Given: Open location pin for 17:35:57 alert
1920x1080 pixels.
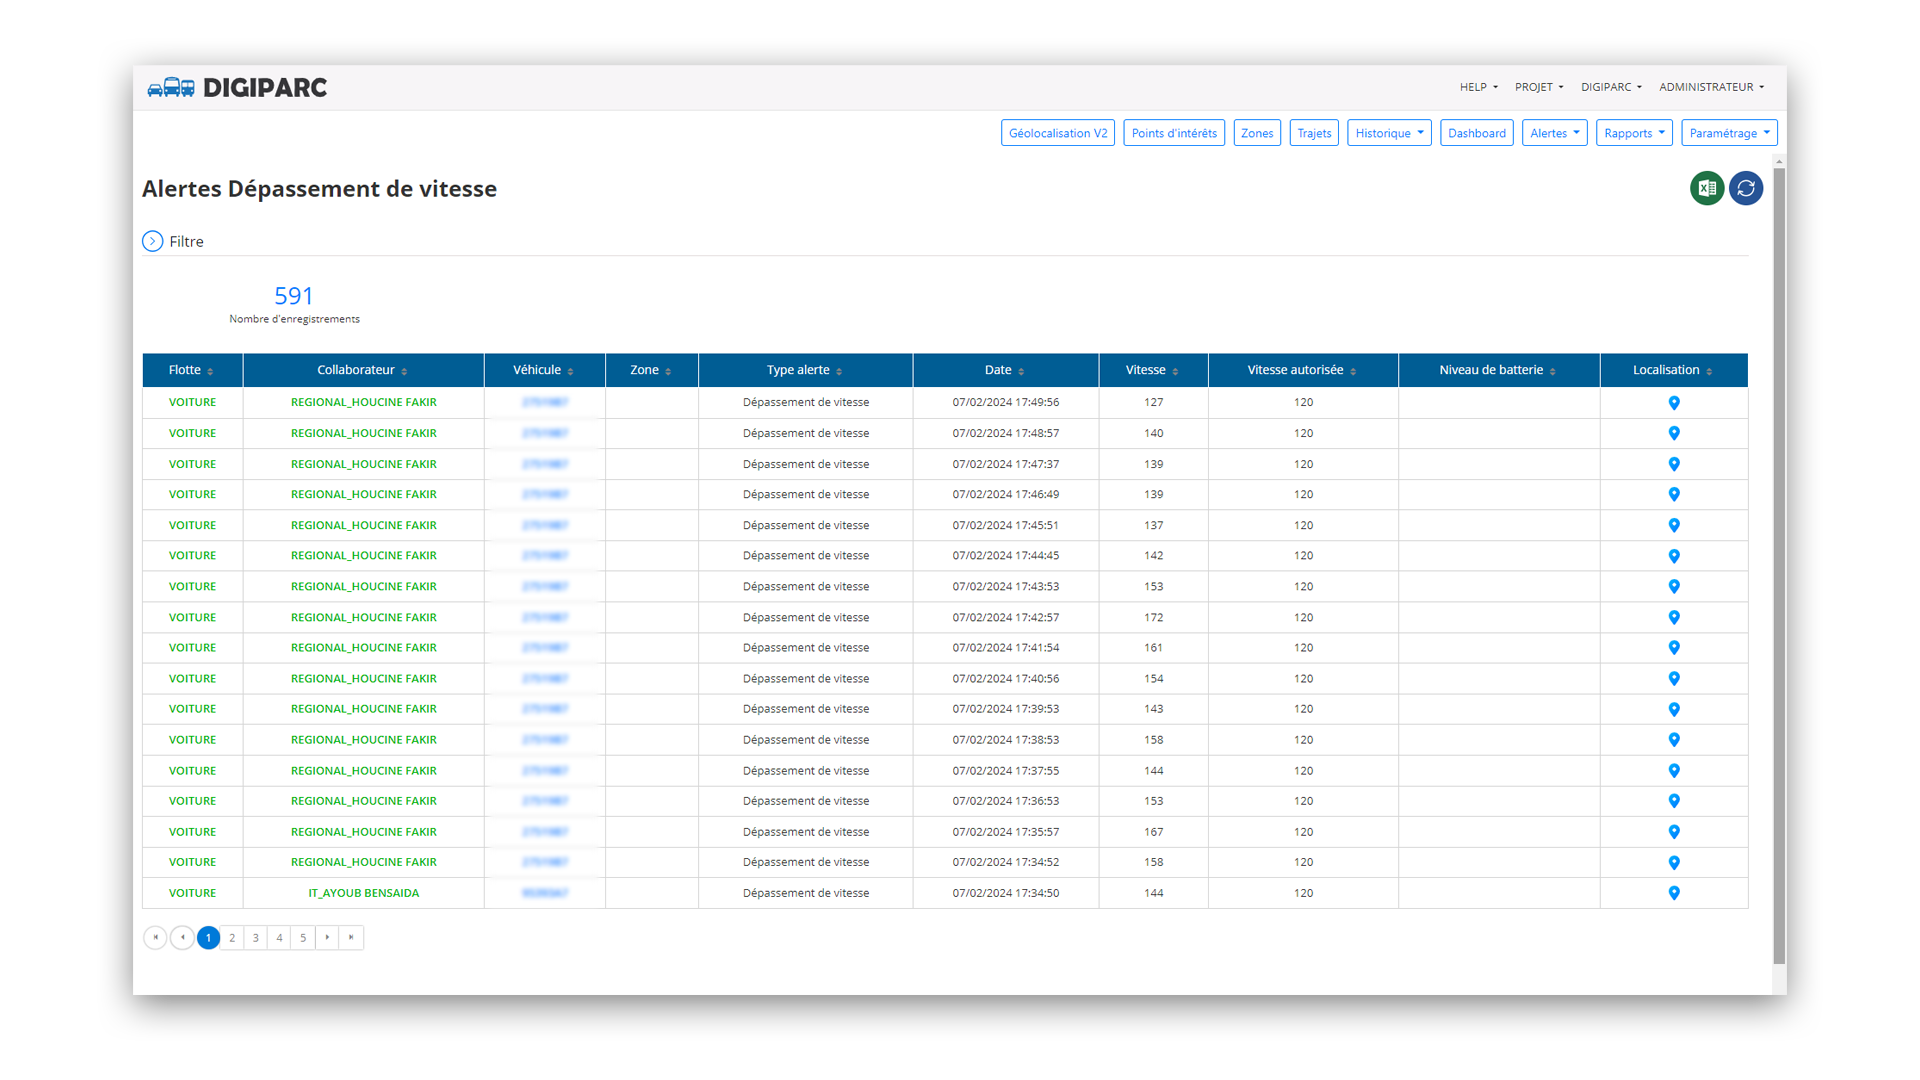Looking at the screenshot, I should 1674,832.
